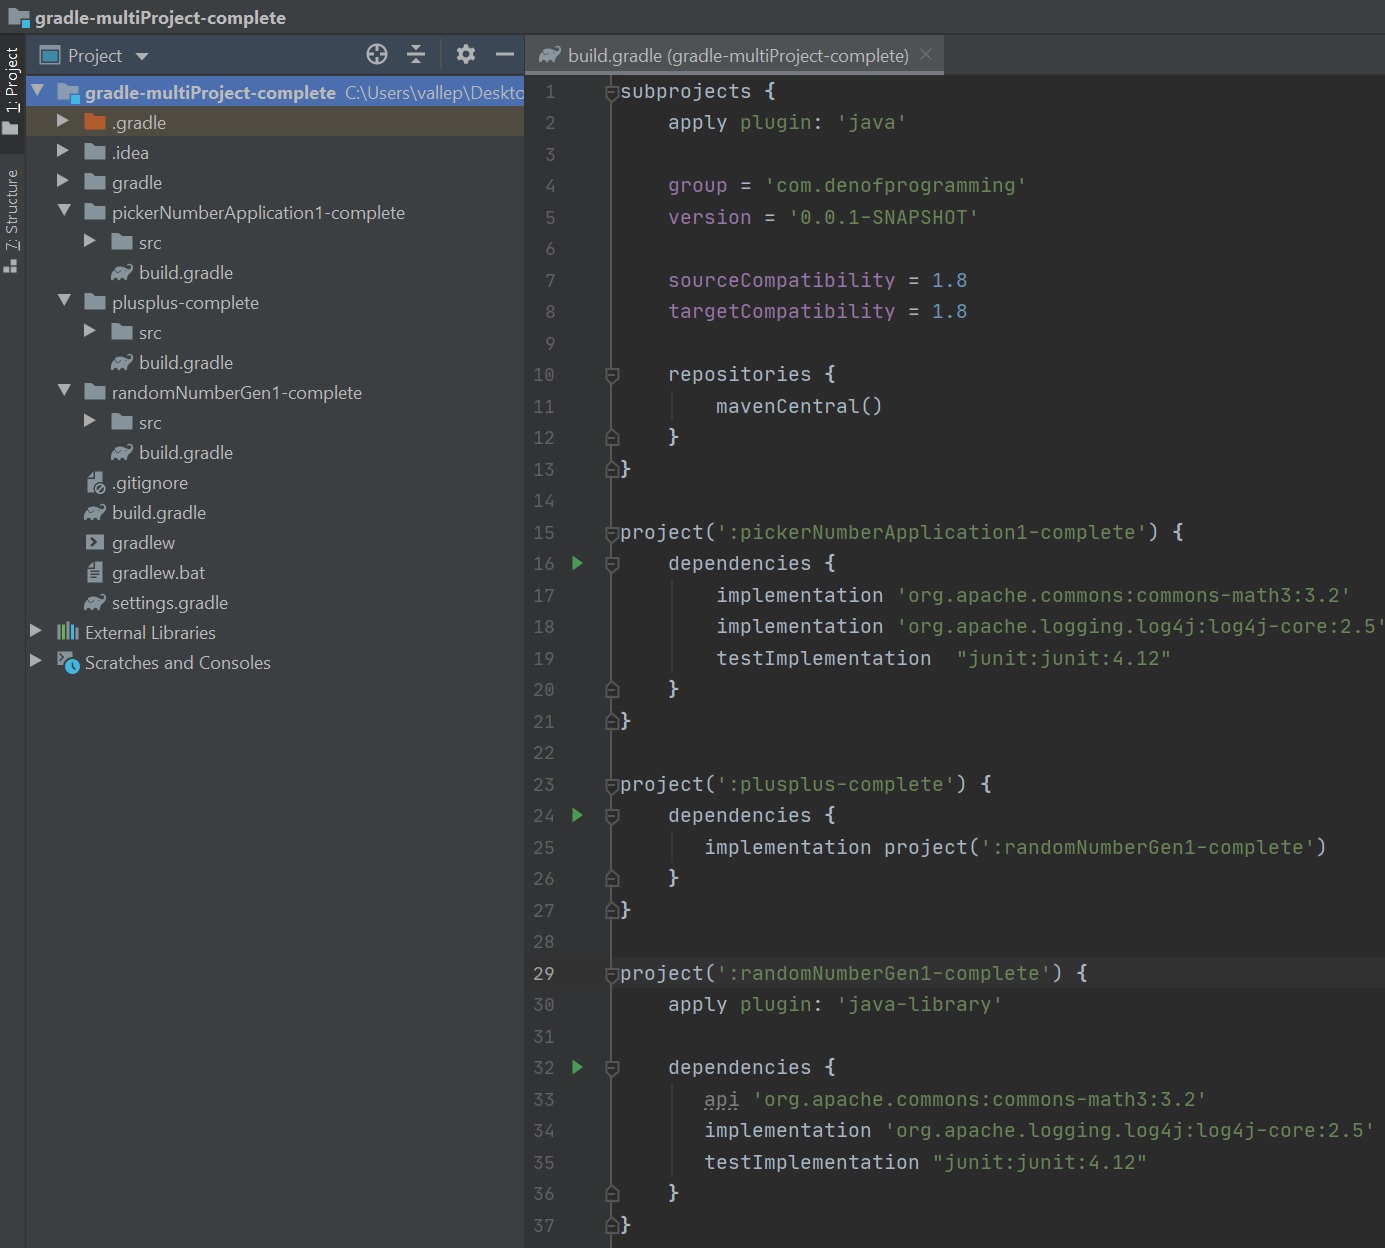
Task: Hide the Project panel with minus icon
Action: pyautogui.click(x=505, y=55)
